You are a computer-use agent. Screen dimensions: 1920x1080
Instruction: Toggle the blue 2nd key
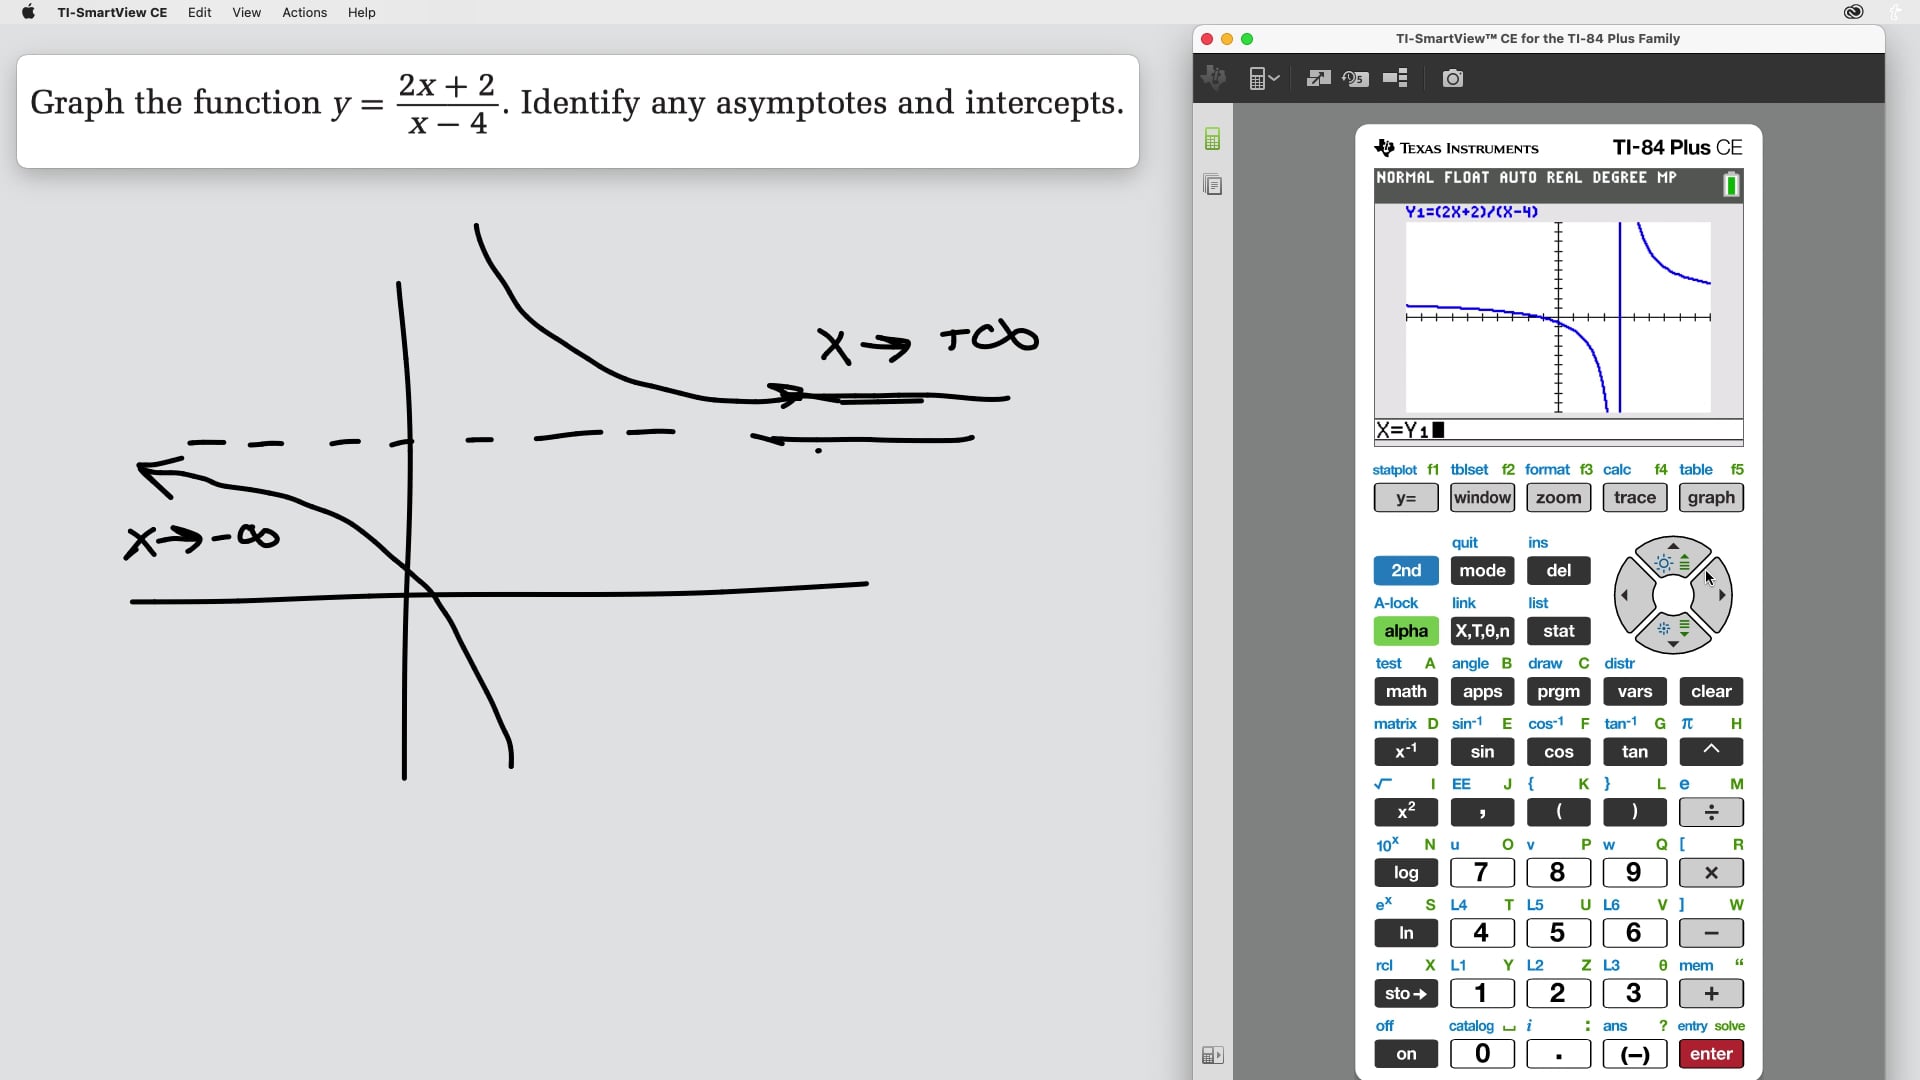[x=1406, y=571]
